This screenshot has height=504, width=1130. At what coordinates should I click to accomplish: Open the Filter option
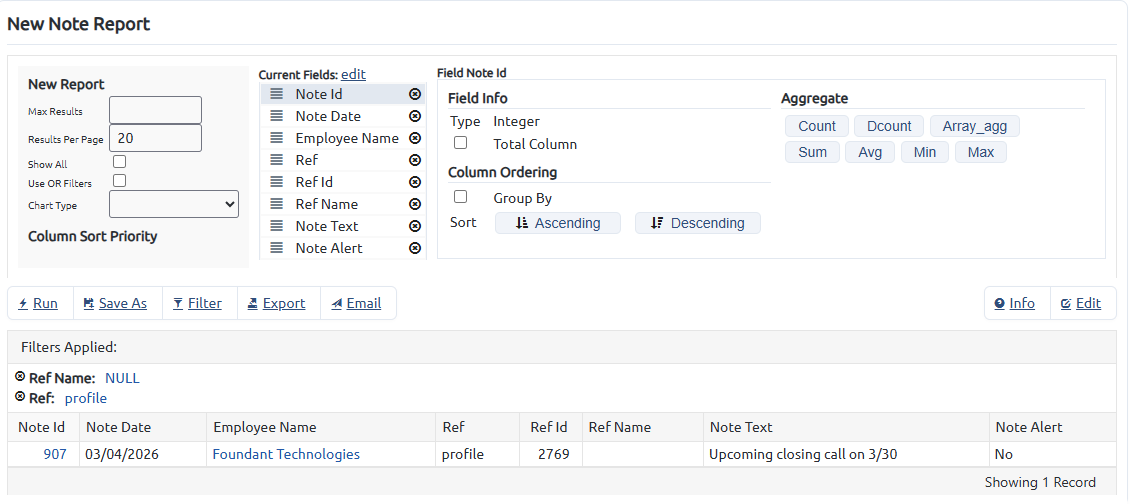(197, 304)
